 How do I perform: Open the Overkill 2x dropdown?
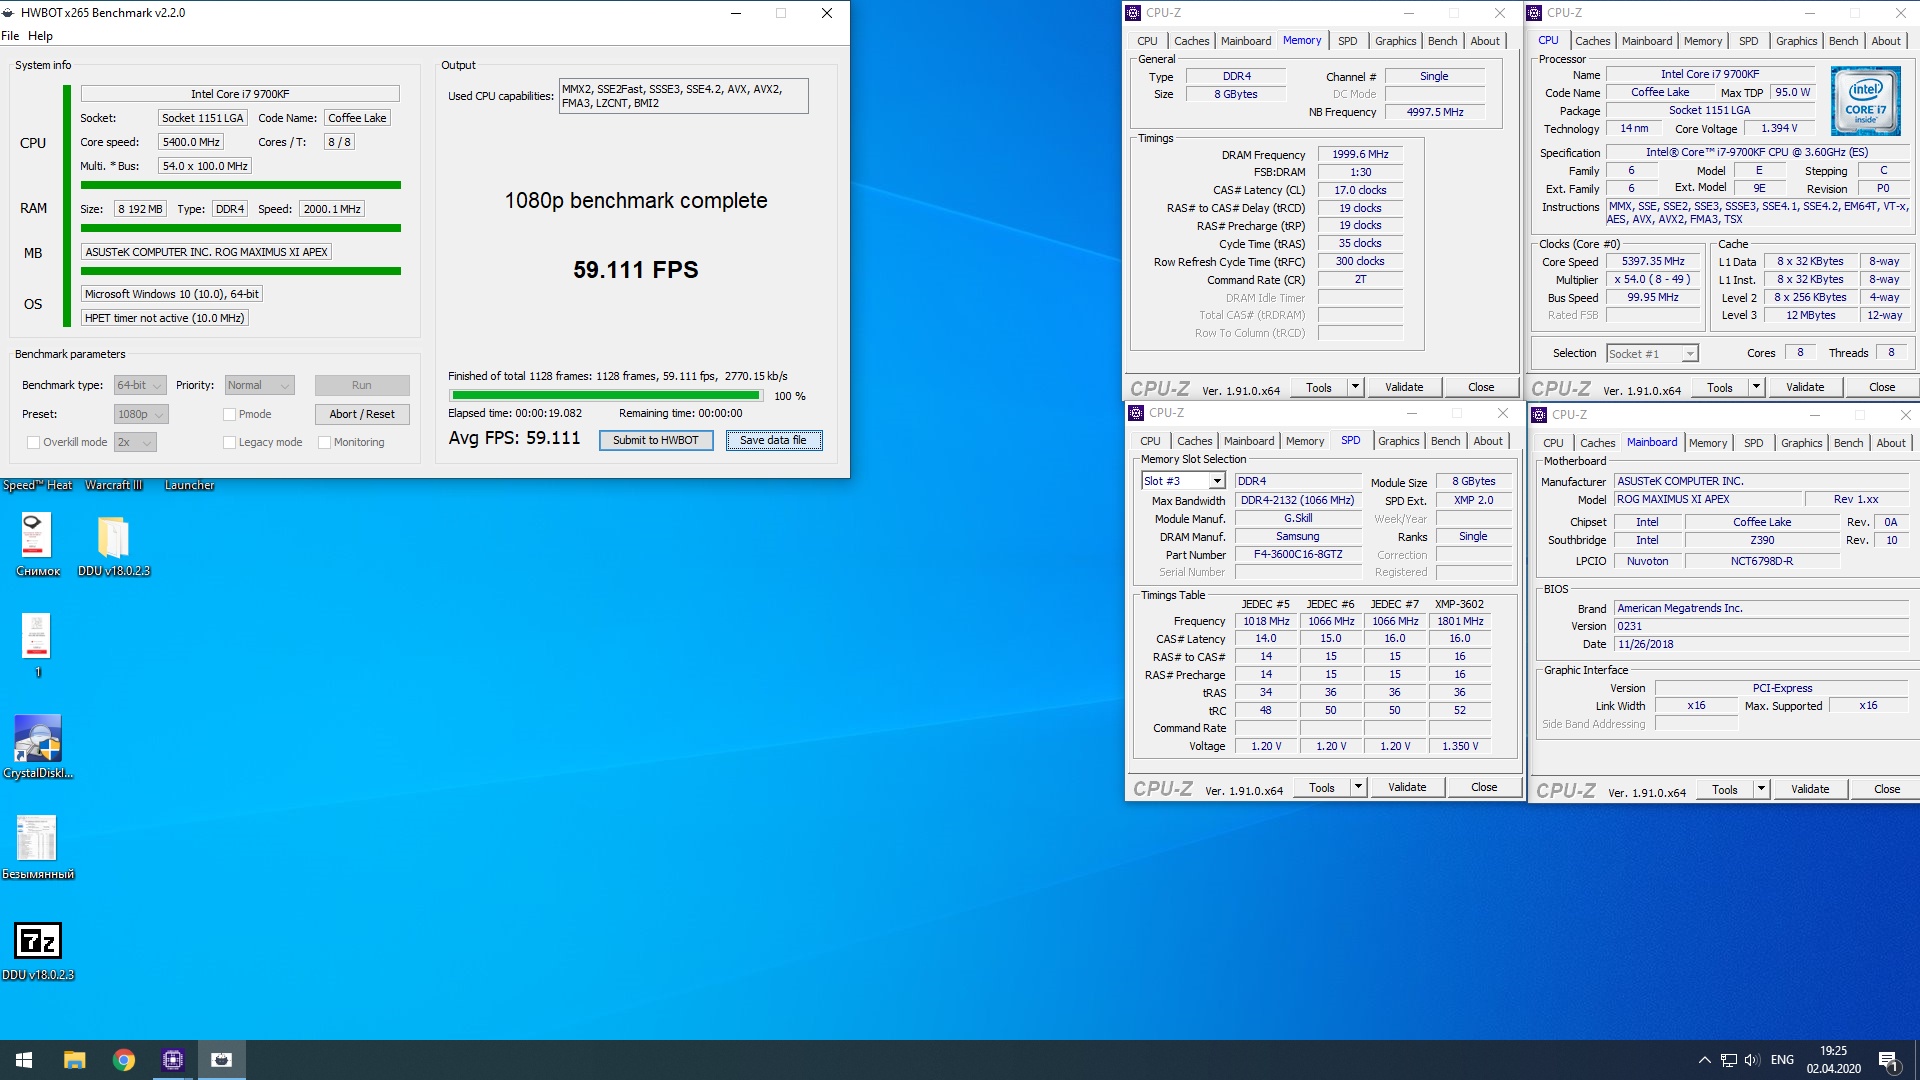pyautogui.click(x=135, y=442)
